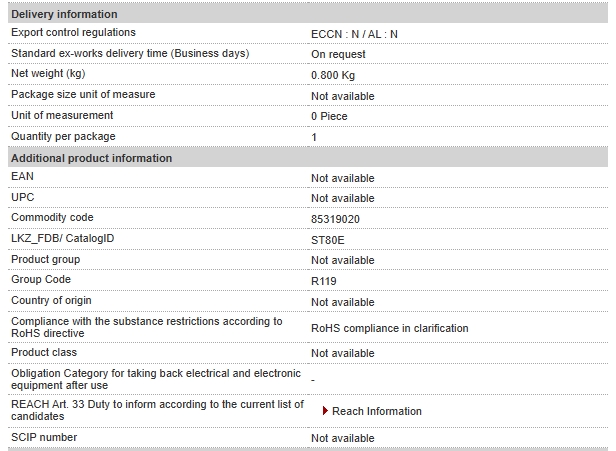Open the Reach Information link

tap(376, 411)
